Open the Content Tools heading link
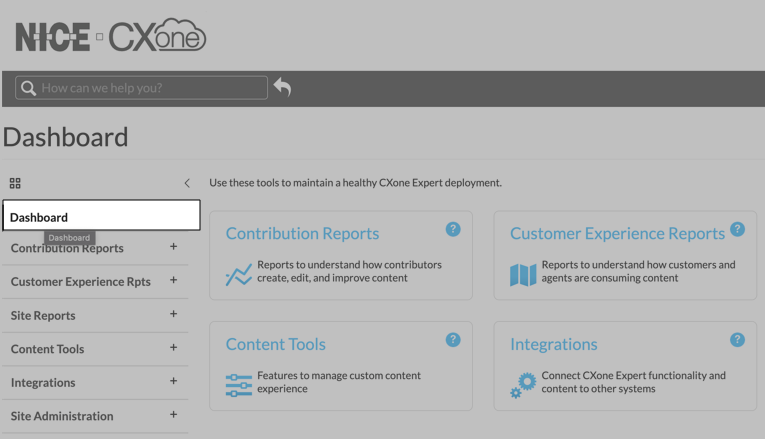Viewport: 765px width, 439px height. click(275, 344)
